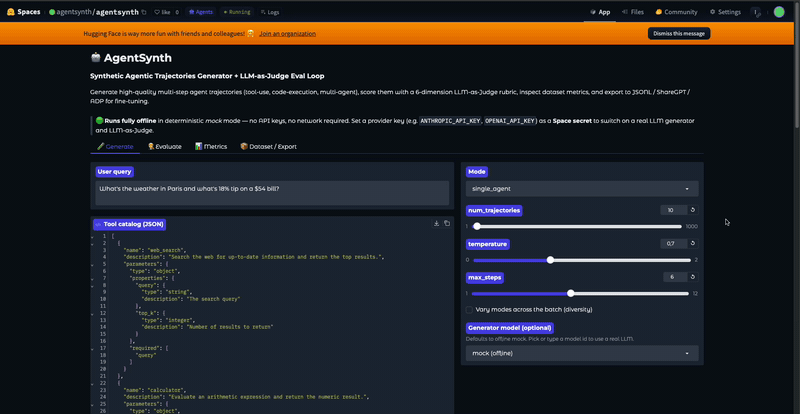Select the Generate tab

(x=115, y=147)
